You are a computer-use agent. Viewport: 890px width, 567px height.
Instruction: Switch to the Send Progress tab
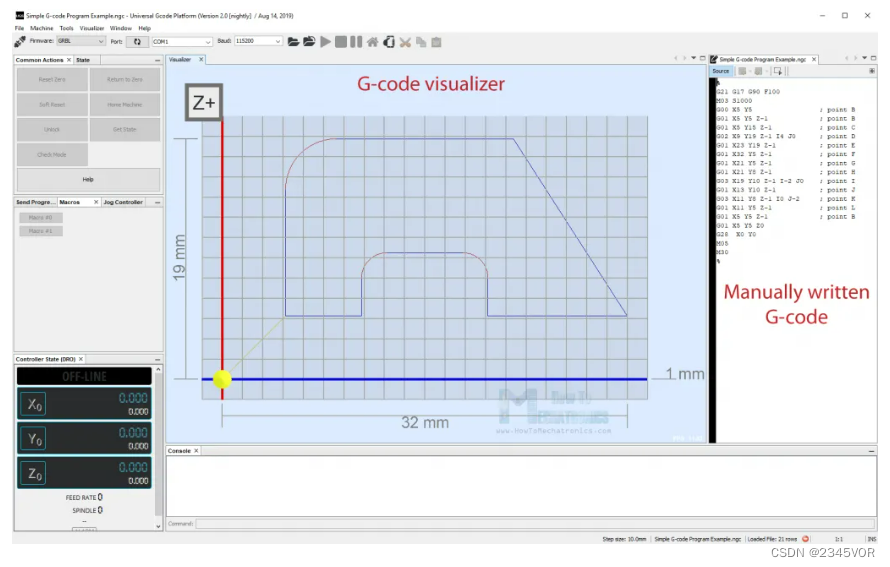click(35, 202)
